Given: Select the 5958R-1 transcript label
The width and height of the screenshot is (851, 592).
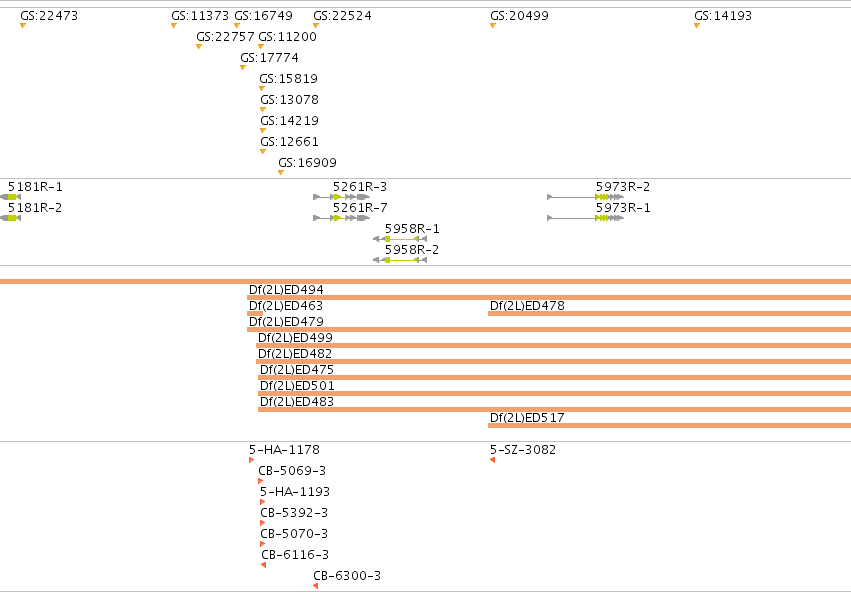Looking at the screenshot, I should tap(412, 229).
